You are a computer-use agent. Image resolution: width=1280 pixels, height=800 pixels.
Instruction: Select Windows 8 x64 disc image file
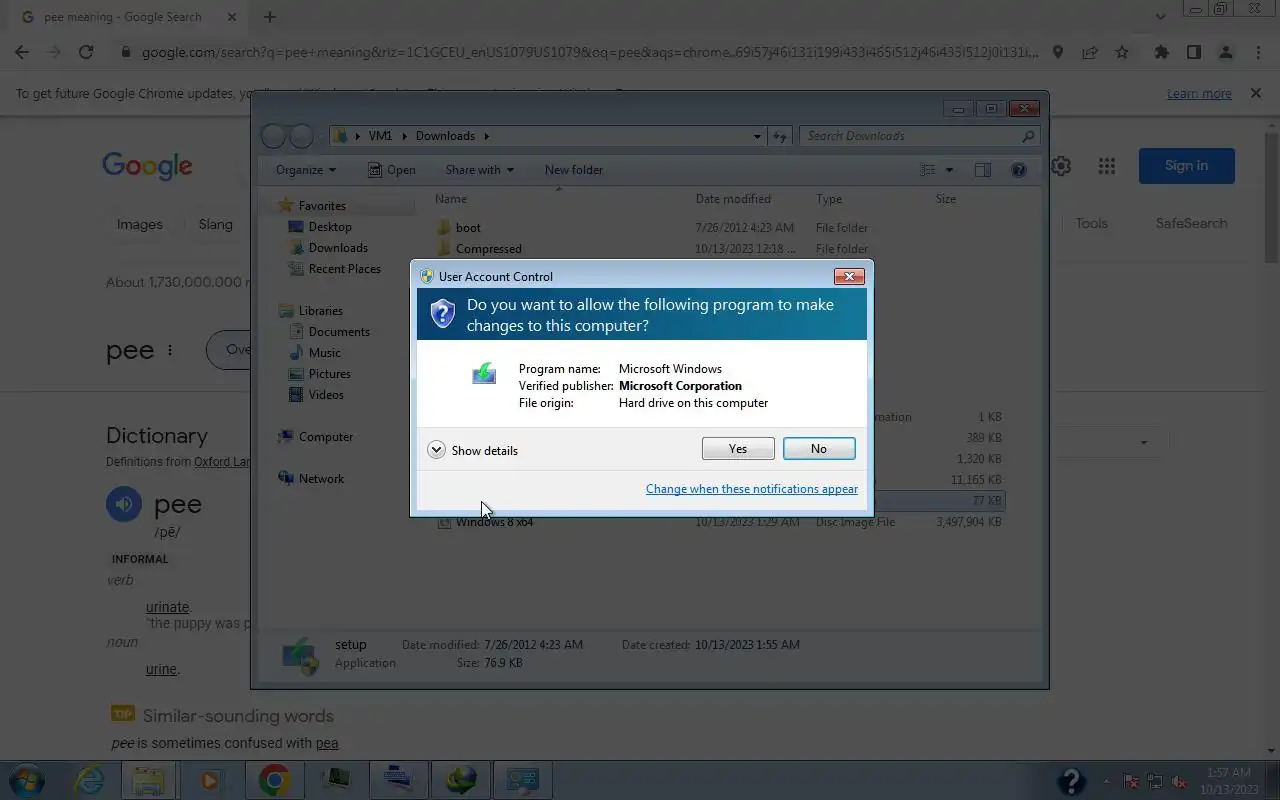click(720, 522)
